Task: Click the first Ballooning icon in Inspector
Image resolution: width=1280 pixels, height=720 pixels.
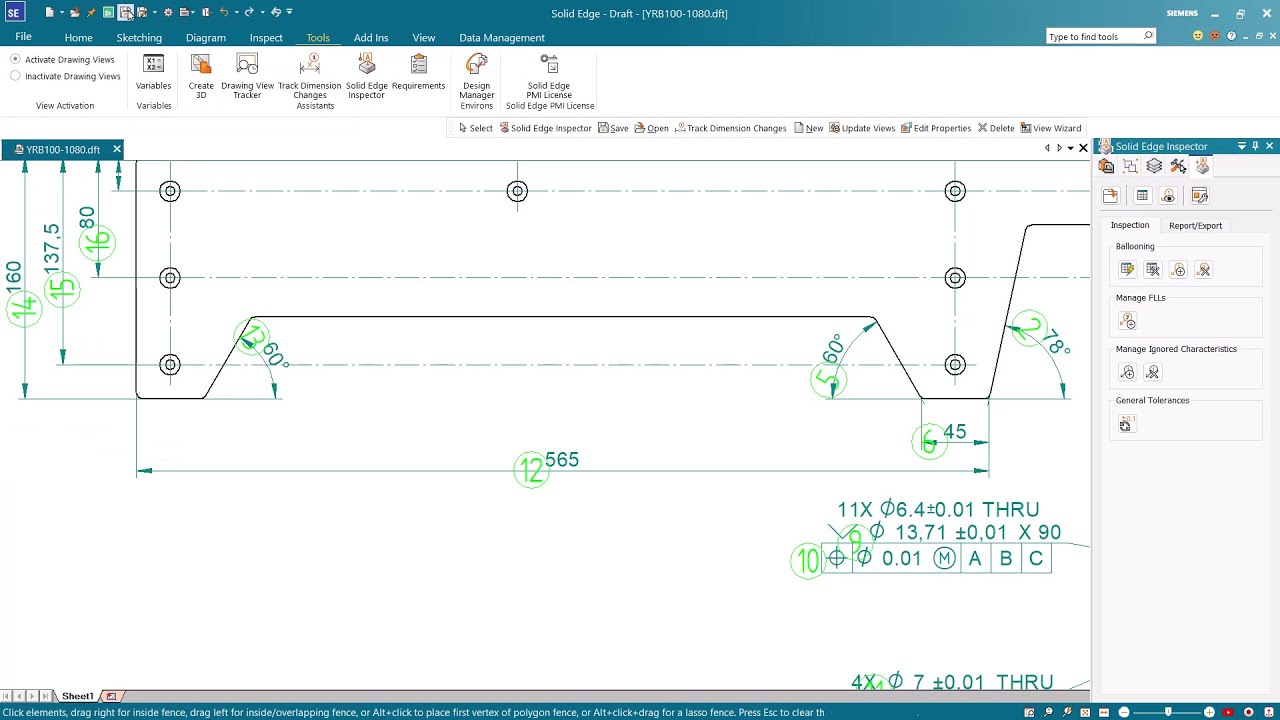Action: coord(1127,269)
